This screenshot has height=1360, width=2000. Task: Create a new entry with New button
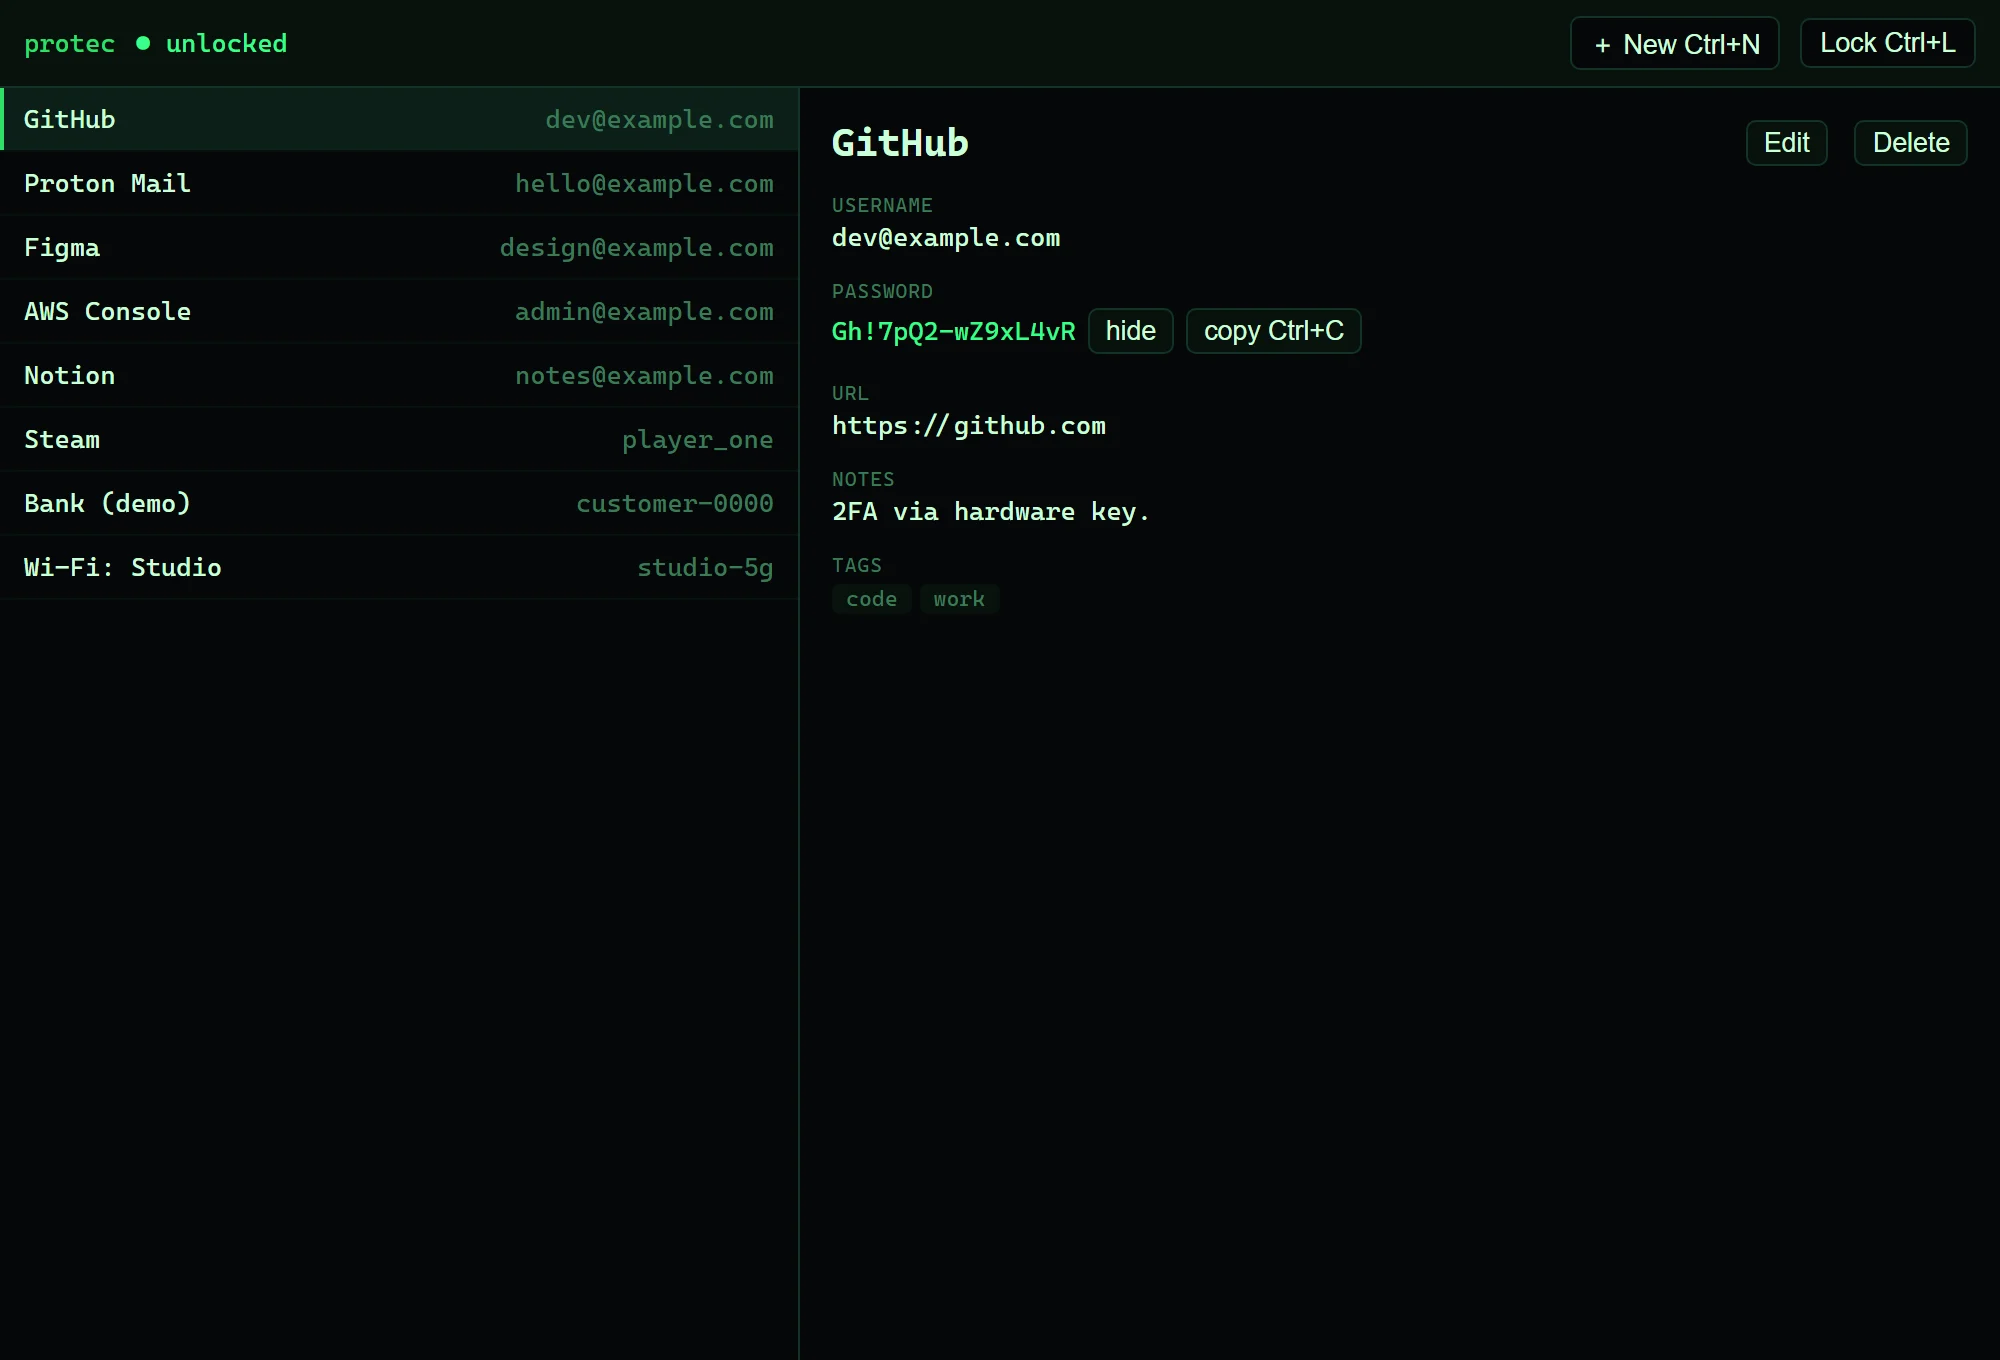pyautogui.click(x=1674, y=44)
